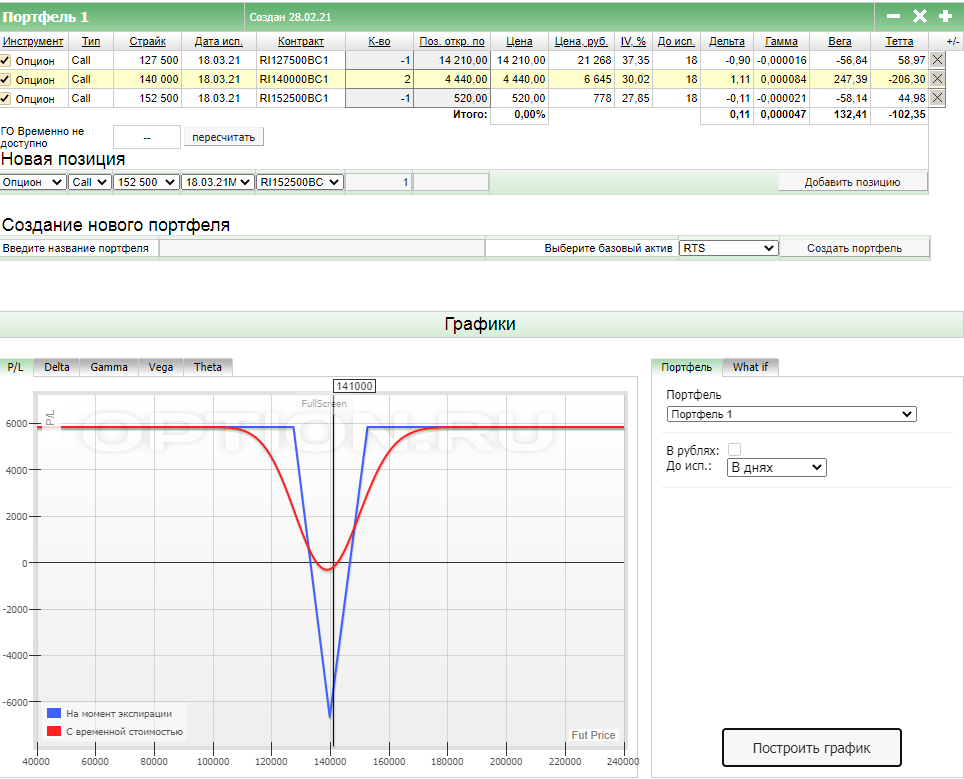Sort table by 'К-во' column header
This screenshot has height=779, width=964.
[379, 41]
